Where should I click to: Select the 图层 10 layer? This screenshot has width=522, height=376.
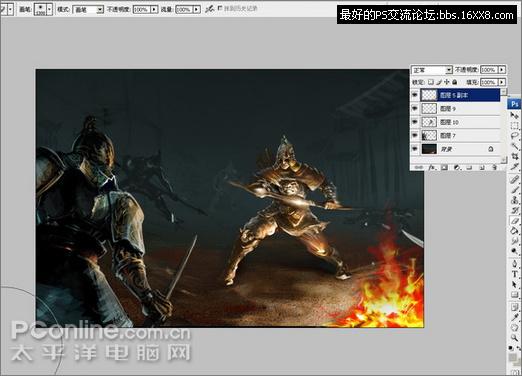[460, 122]
